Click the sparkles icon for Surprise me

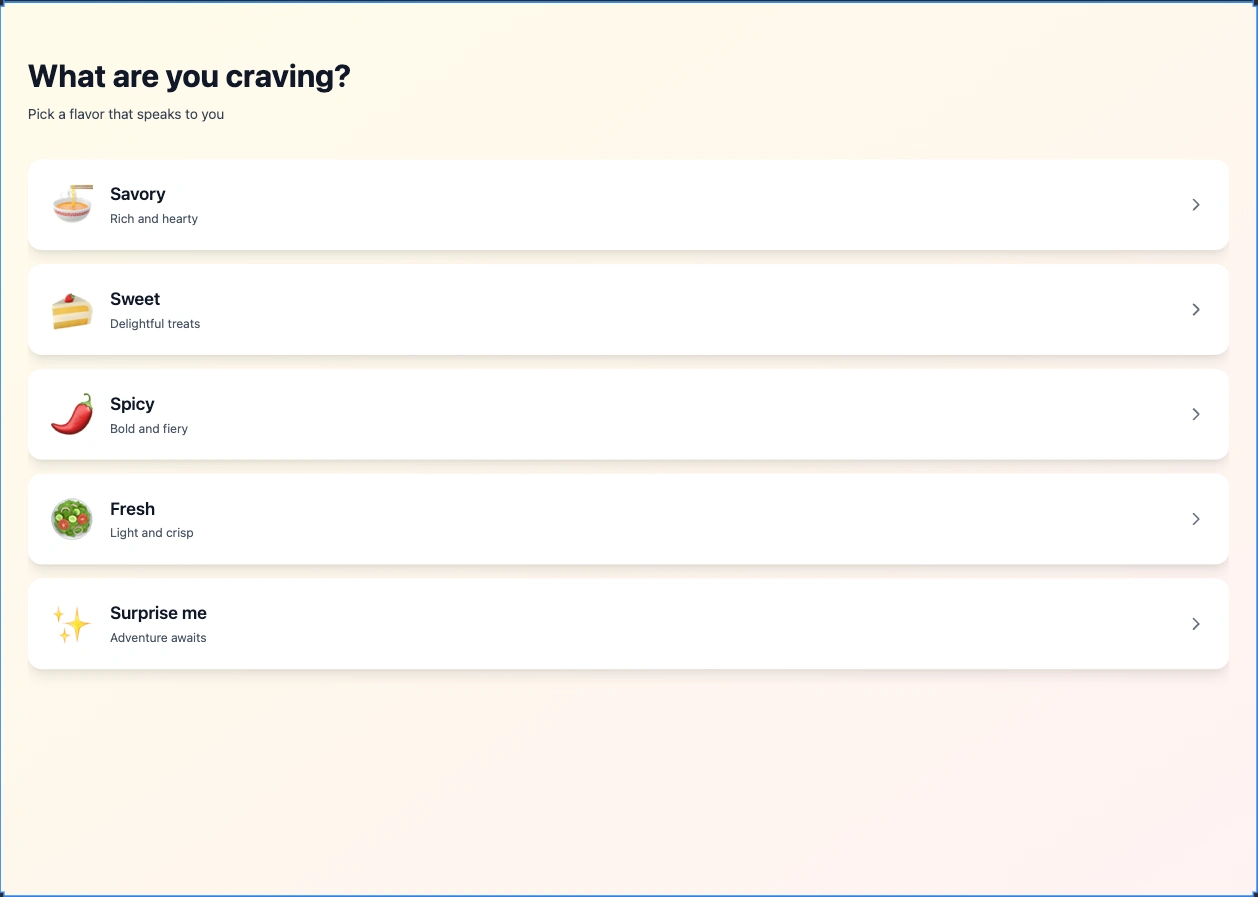72,624
